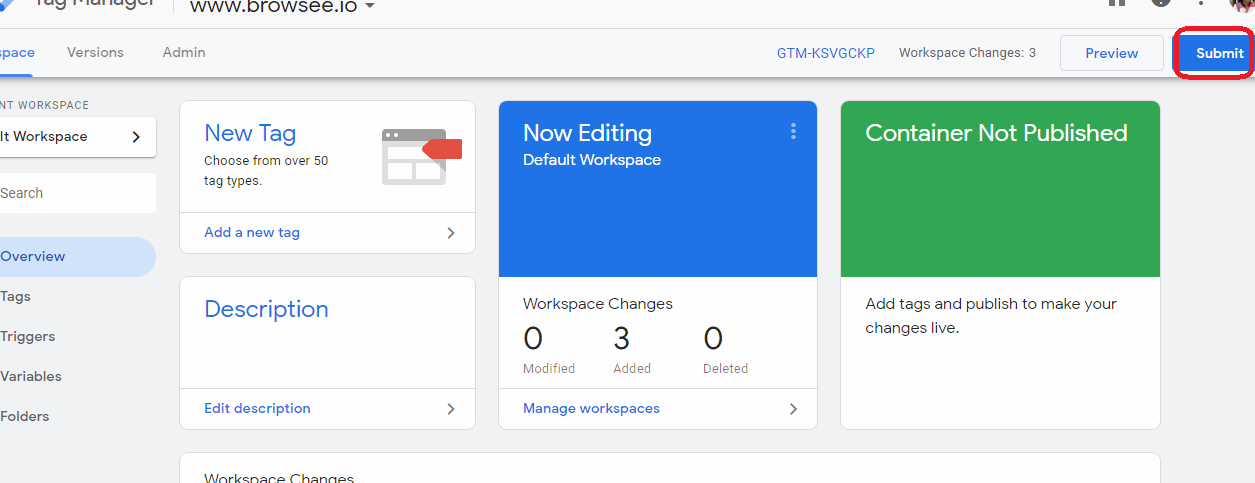
Task: Click the Now Editing heading
Action: 587,133
